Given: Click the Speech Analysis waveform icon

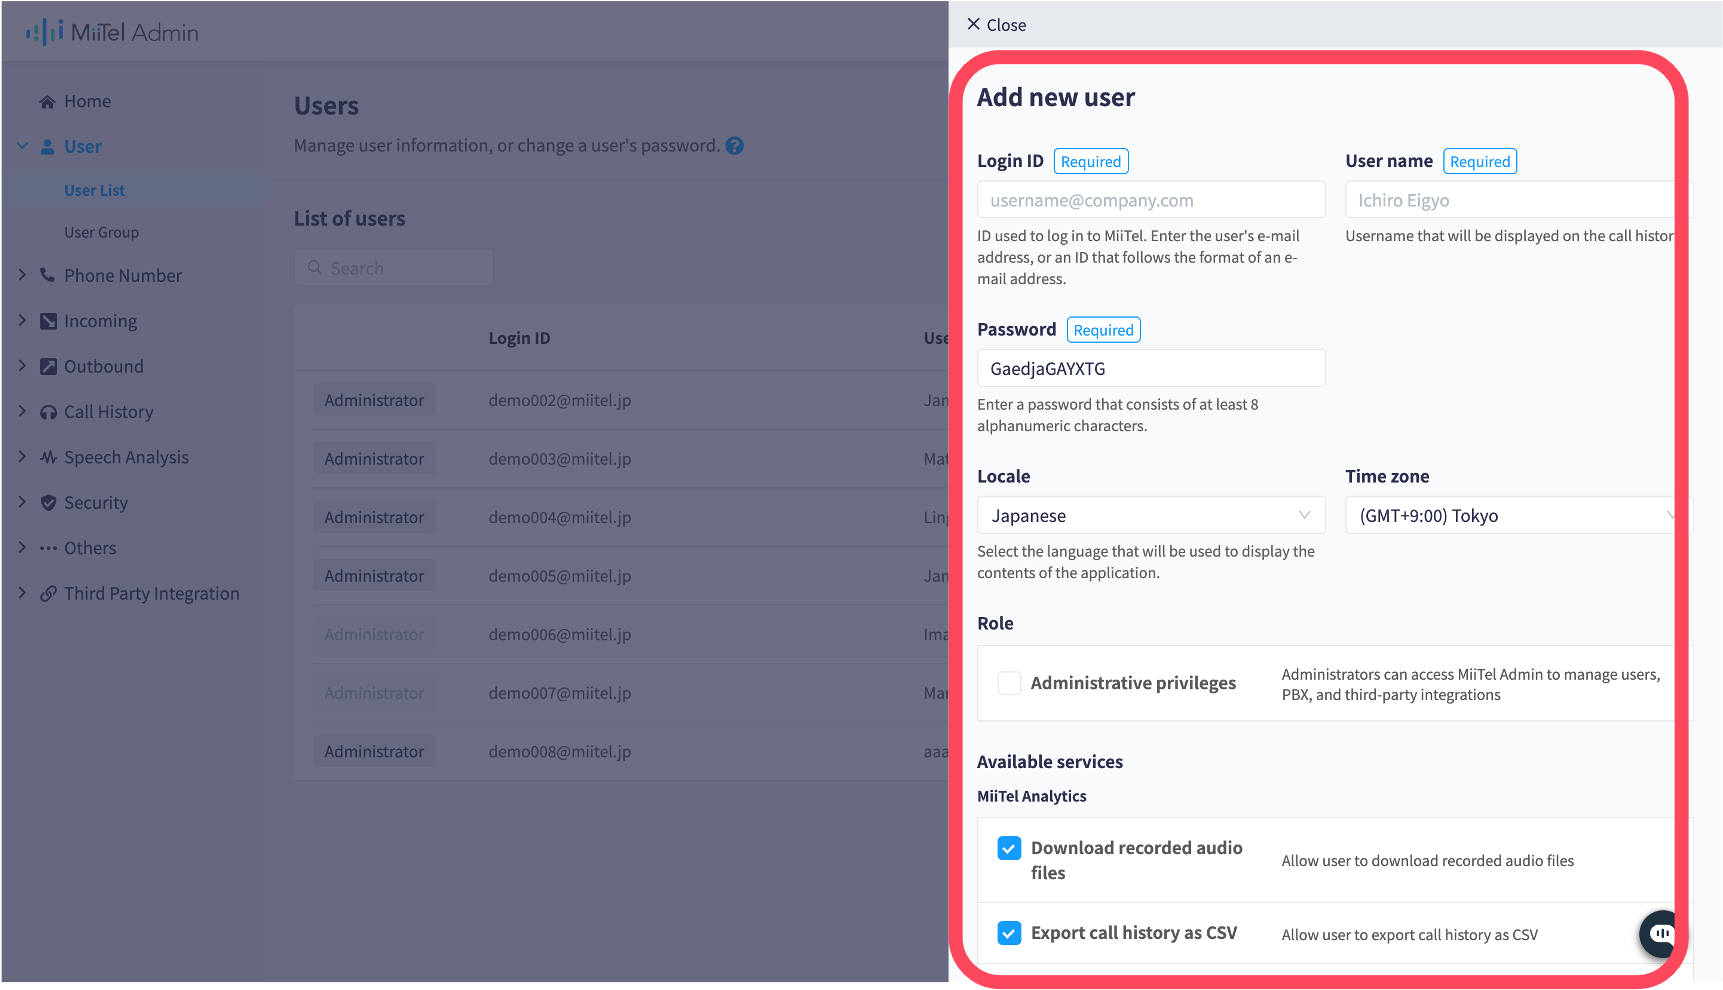Looking at the screenshot, I should click(x=47, y=457).
